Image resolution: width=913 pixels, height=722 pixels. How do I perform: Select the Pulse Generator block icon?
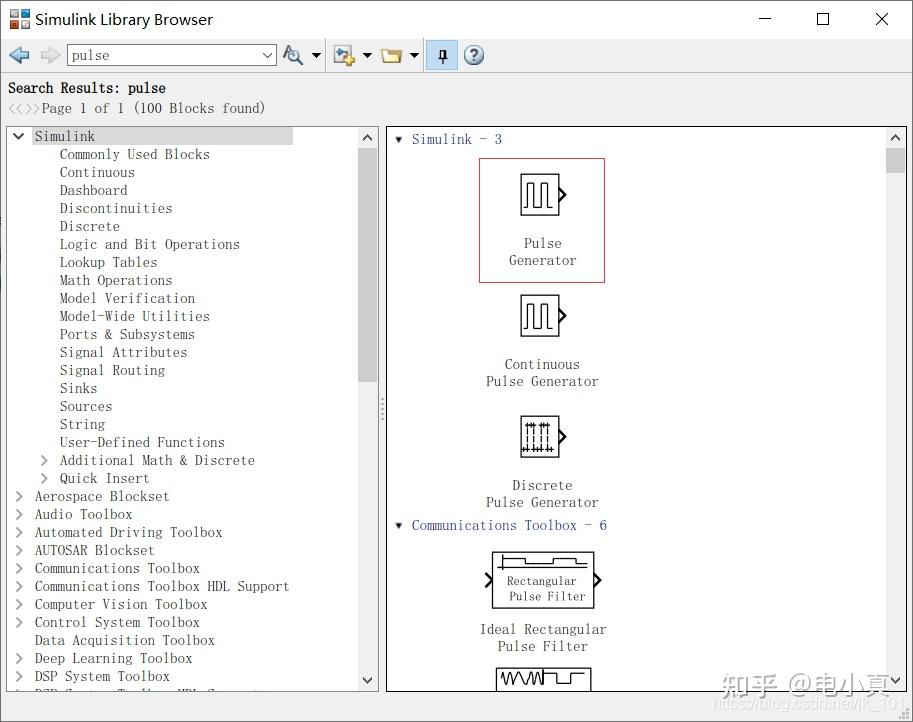click(542, 195)
